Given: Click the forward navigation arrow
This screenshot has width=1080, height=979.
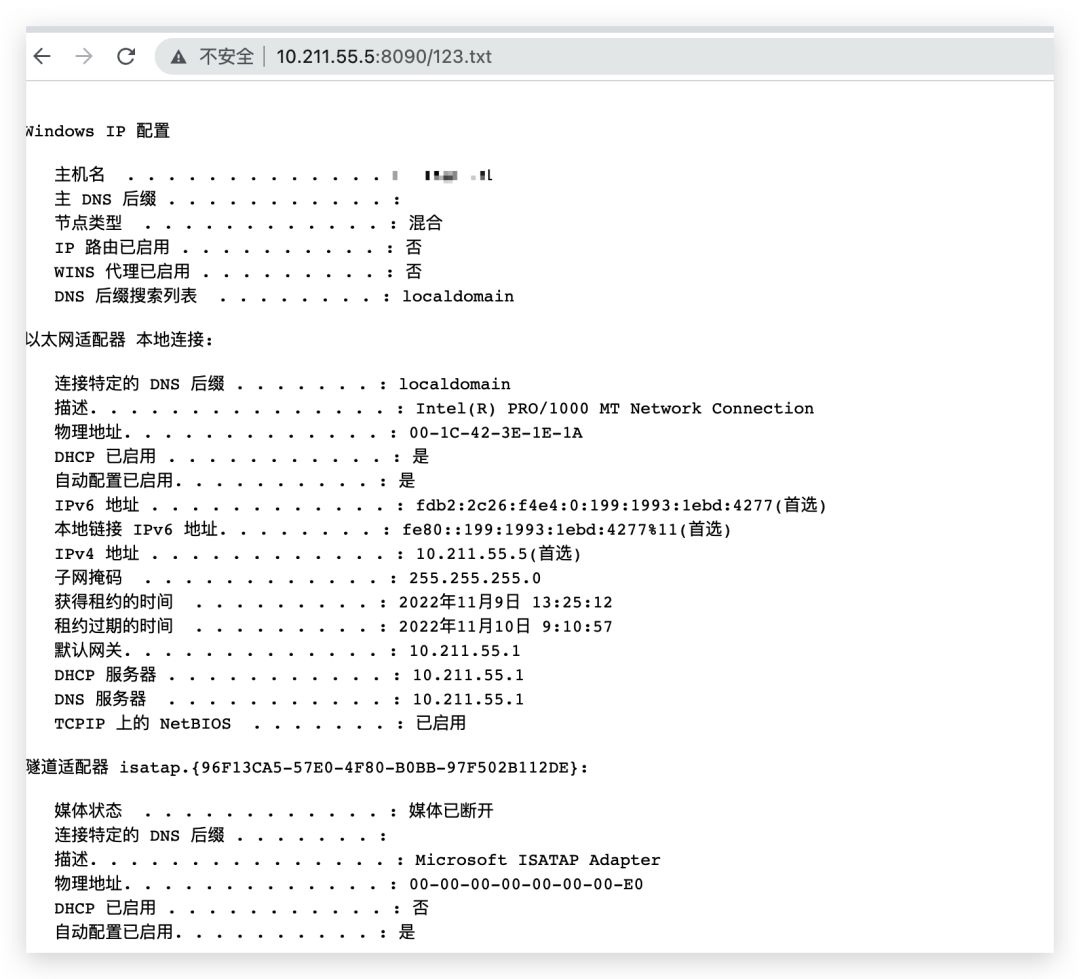Looking at the screenshot, I should [84, 57].
